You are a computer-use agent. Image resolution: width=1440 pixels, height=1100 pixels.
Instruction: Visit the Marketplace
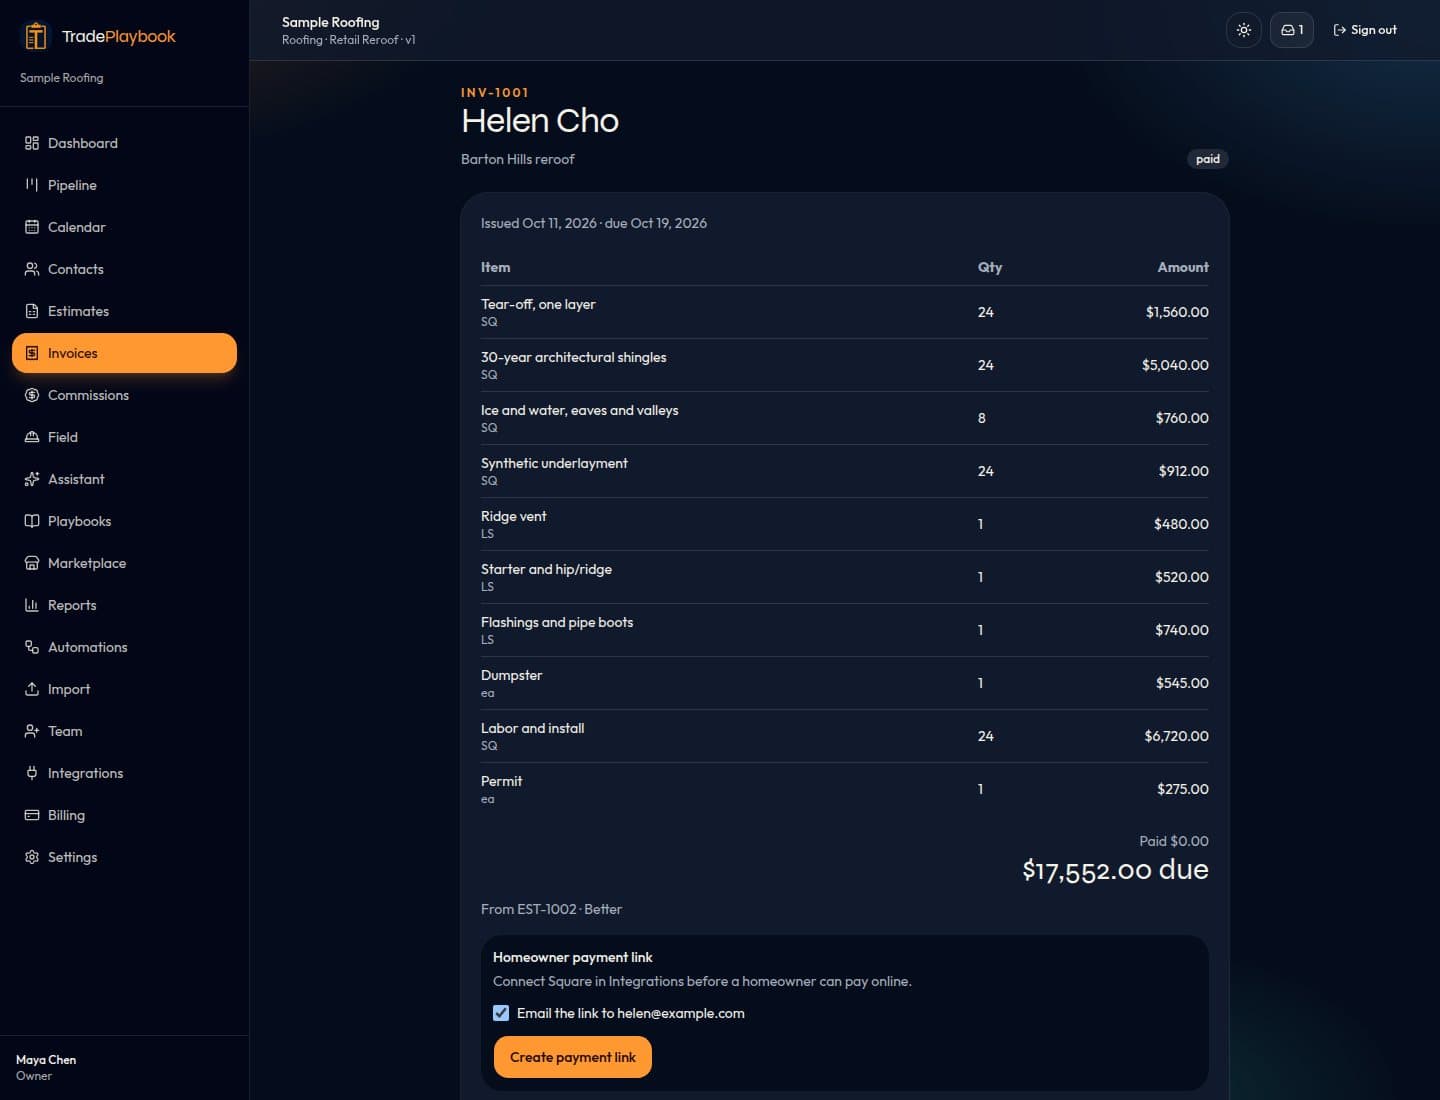pos(124,563)
